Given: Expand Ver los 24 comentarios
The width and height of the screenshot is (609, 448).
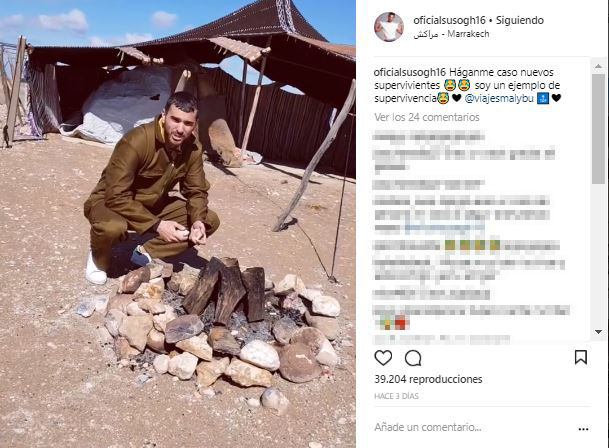Looking at the screenshot, I should point(427,117).
